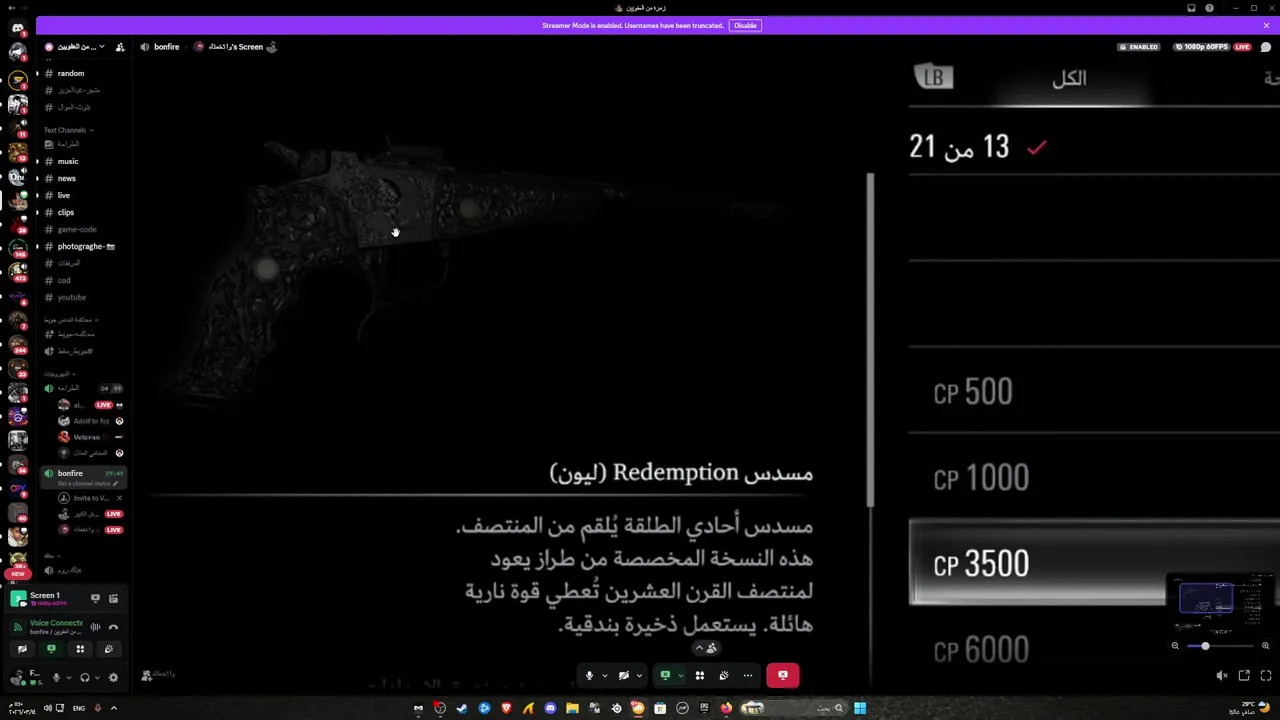Image resolution: width=1280 pixels, height=720 pixels.
Task: Open microphone options arrow in control bar
Action: click(604, 675)
